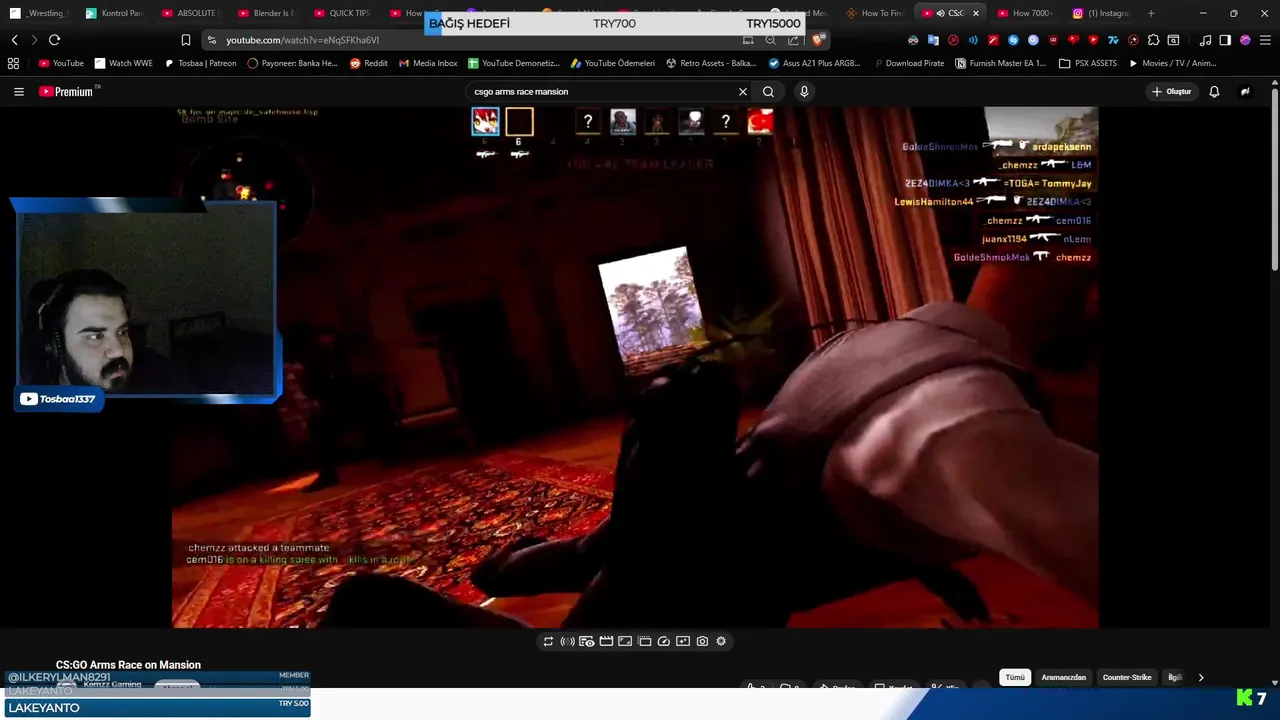Select the Counter-Strike filter chip
The image size is (1280, 720).
coord(1127,677)
